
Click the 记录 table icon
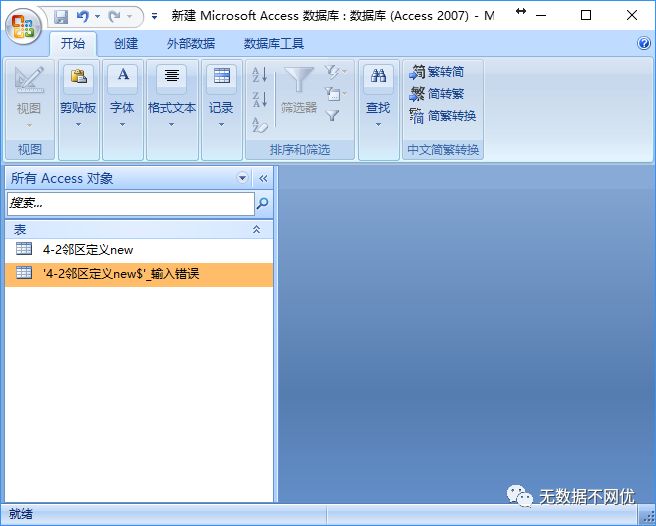tap(222, 77)
